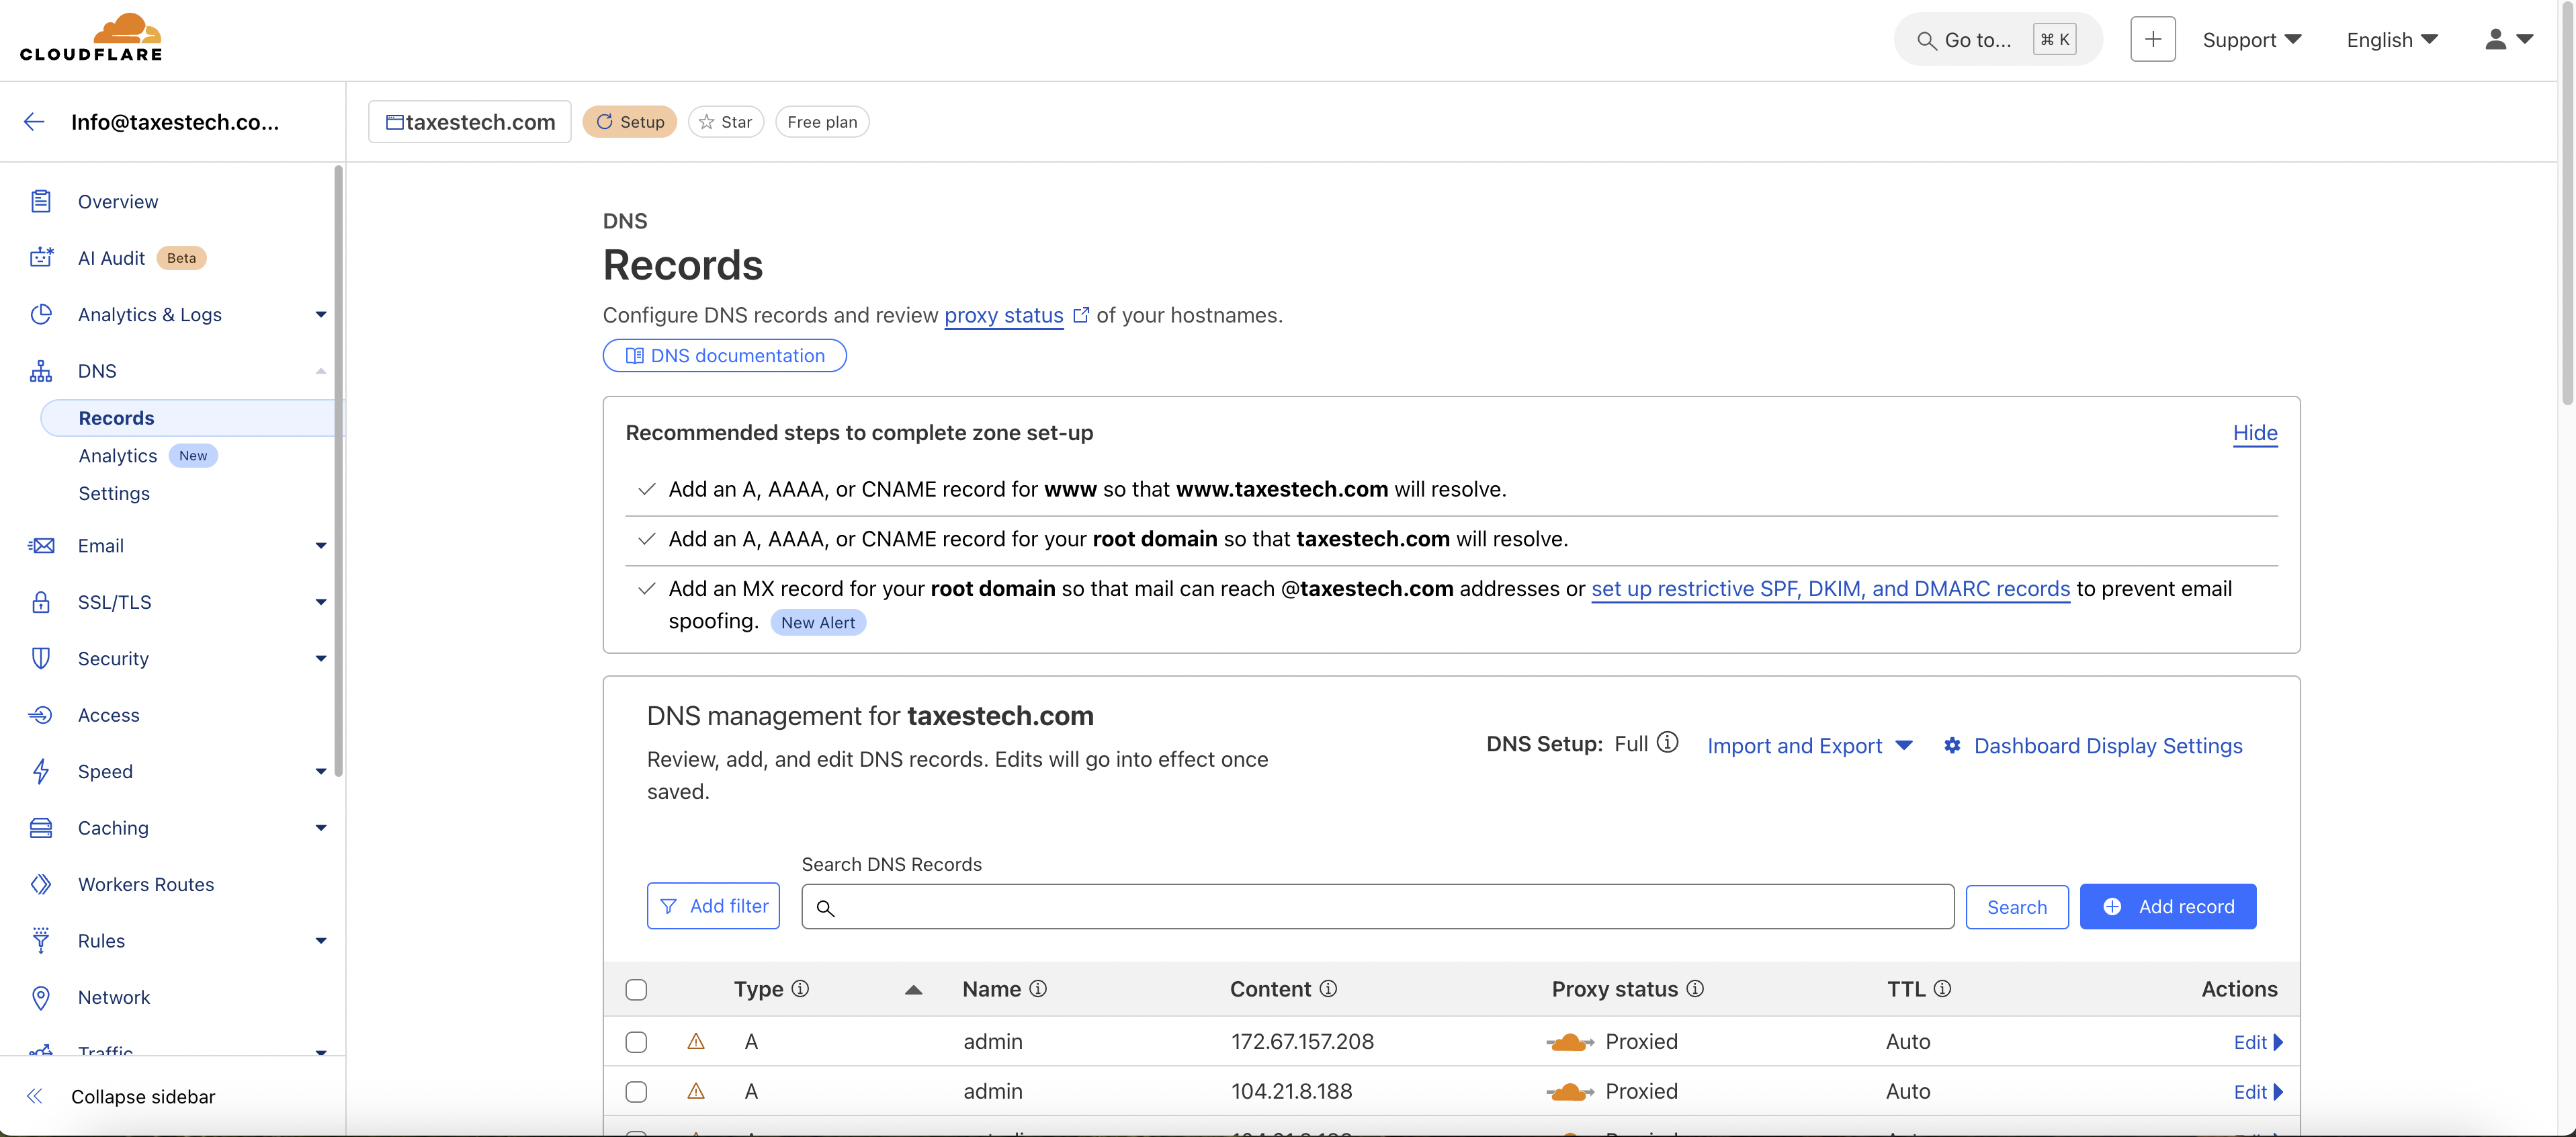Toggle the select-all records checkbox
This screenshot has width=2576, height=1137.
[636, 990]
